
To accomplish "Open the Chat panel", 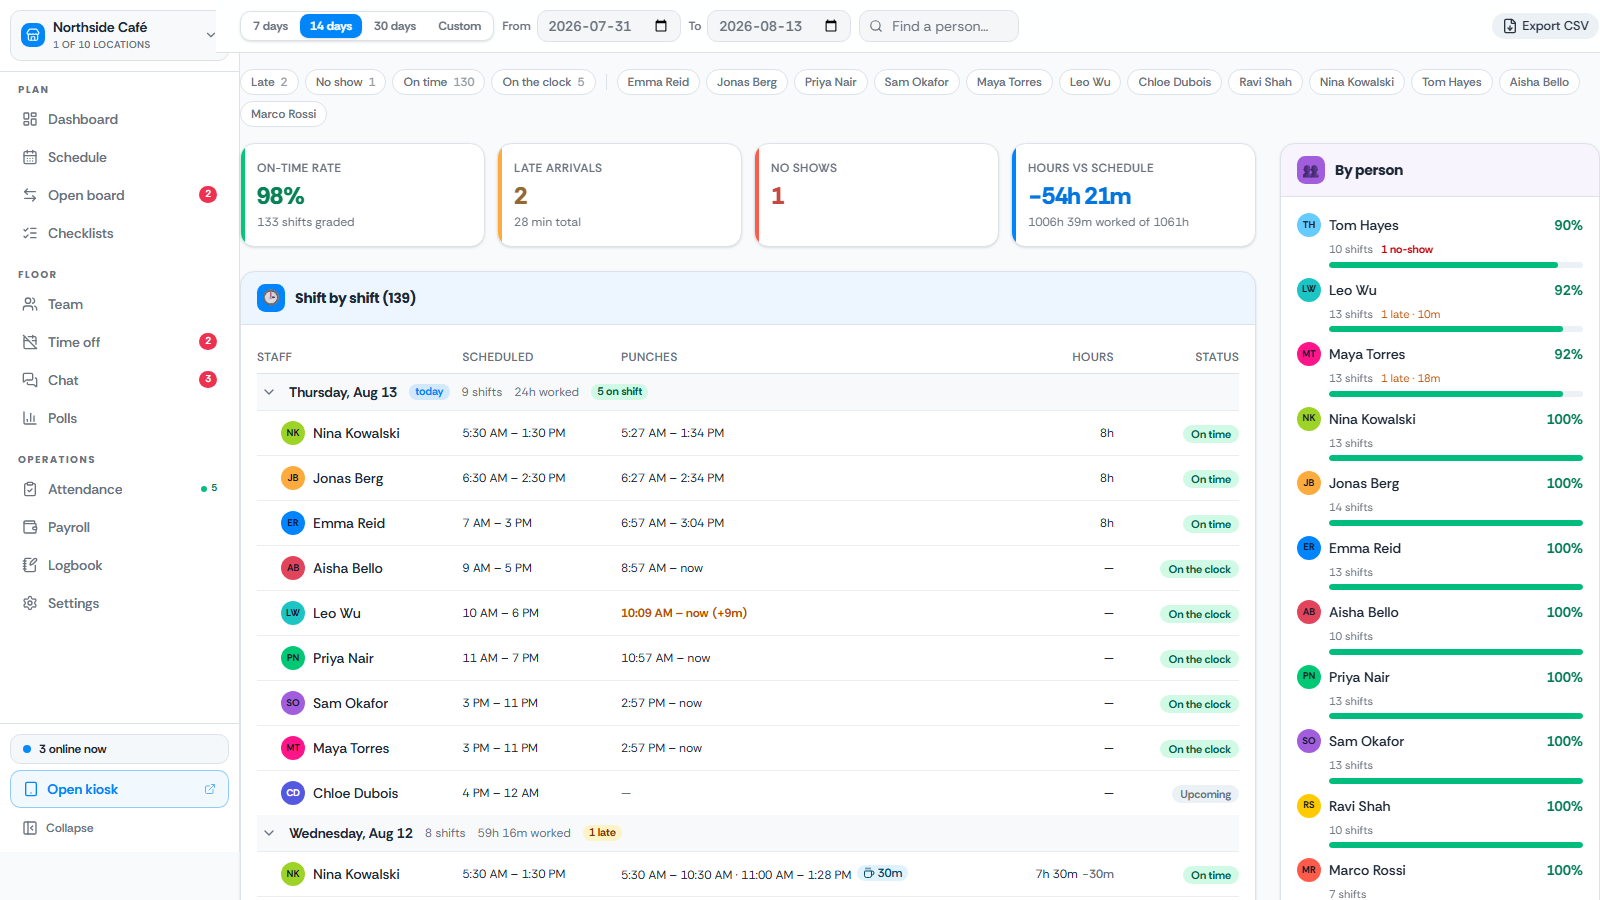I will point(119,380).
